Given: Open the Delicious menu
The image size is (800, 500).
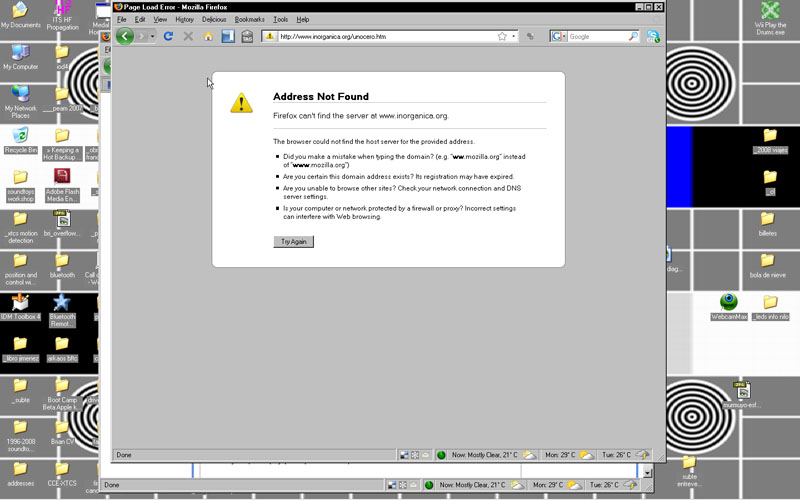Looking at the screenshot, I should [214, 19].
